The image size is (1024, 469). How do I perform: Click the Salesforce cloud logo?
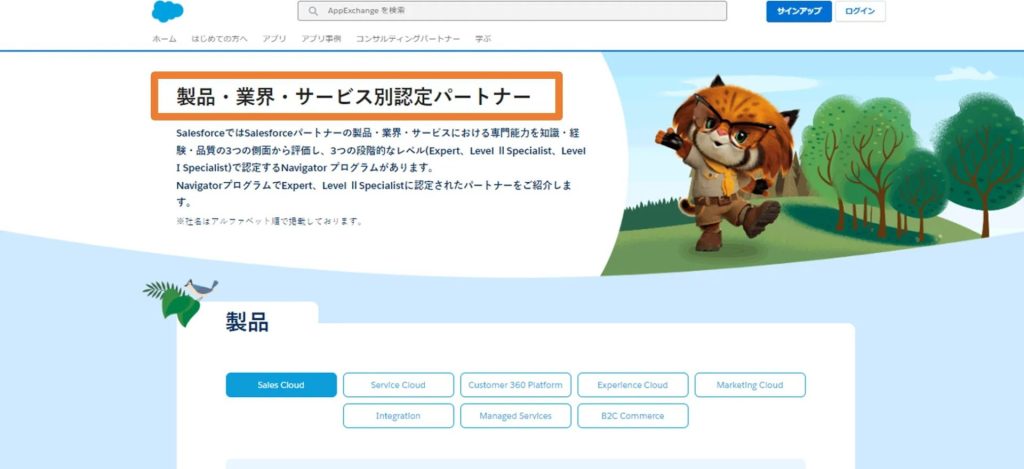(x=167, y=11)
